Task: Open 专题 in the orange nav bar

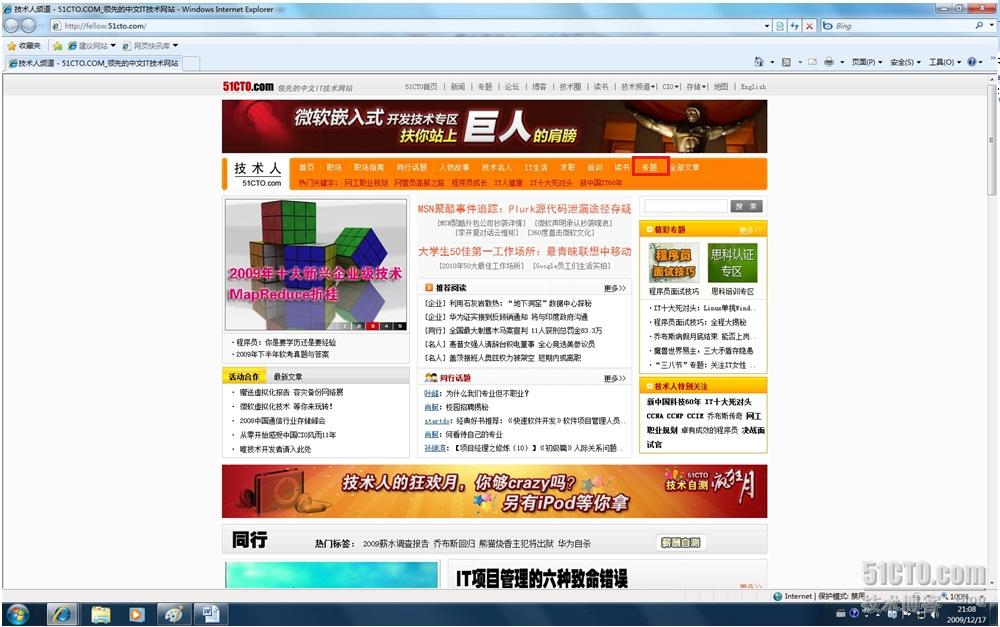Action: pyautogui.click(x=650, y=167)
